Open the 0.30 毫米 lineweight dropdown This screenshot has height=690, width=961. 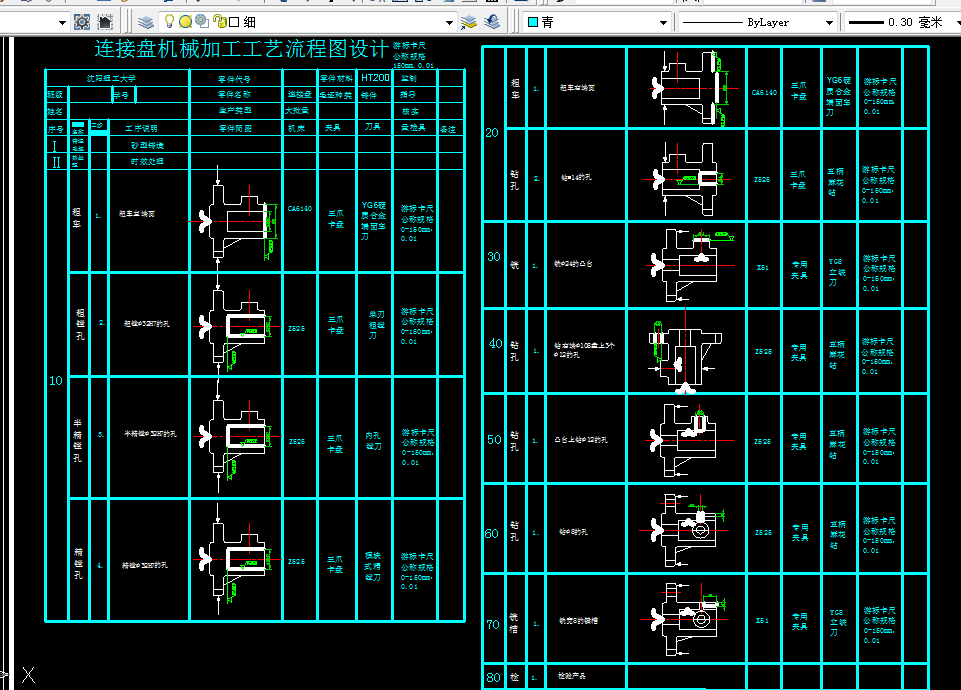tap(957, 23)
